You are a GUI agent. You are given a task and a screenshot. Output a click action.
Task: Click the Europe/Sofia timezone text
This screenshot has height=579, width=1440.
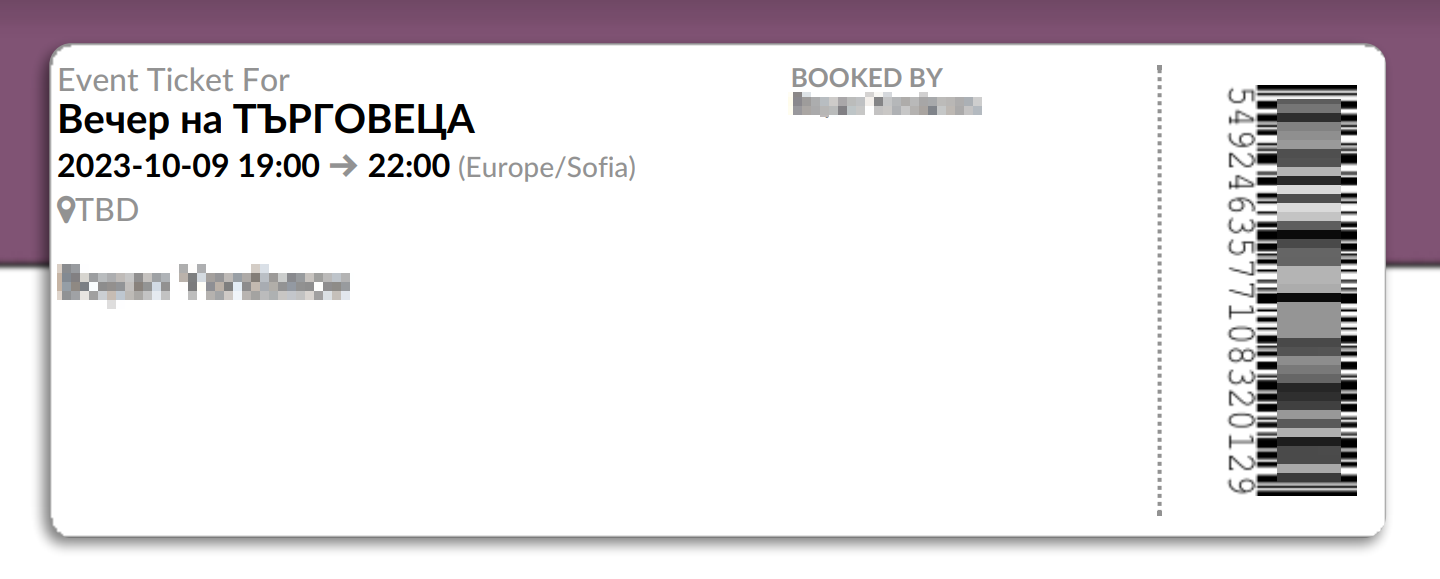(x=546, y=167)
